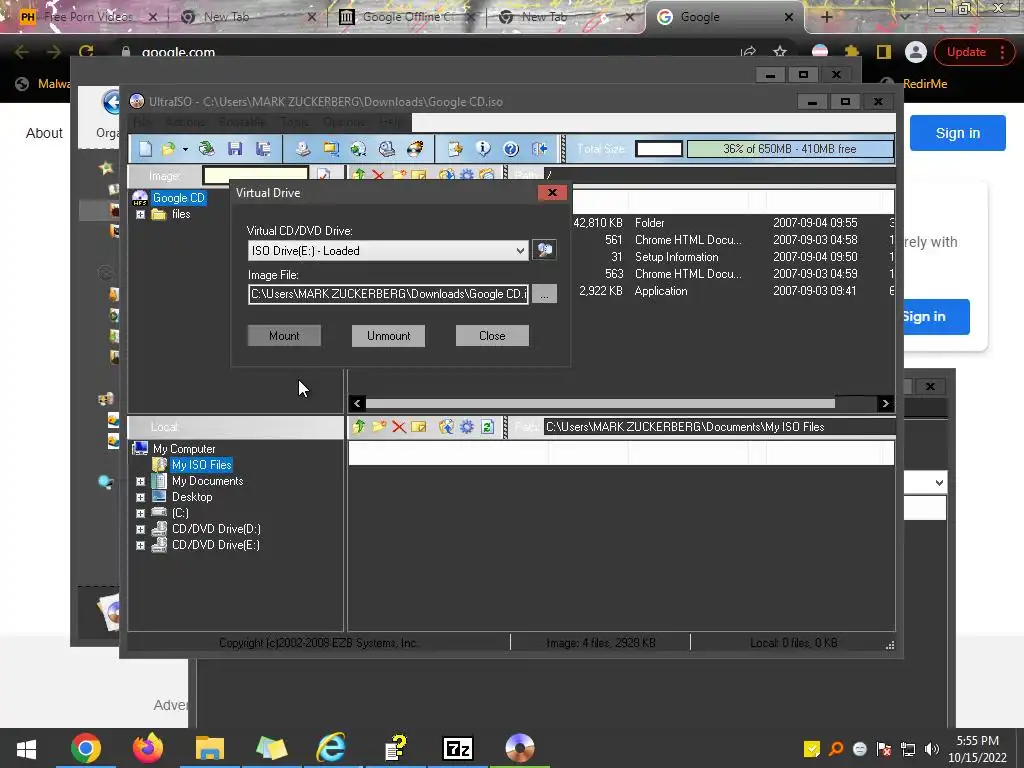Click the Add to image icon in Local toolbar

pos(446,427)
